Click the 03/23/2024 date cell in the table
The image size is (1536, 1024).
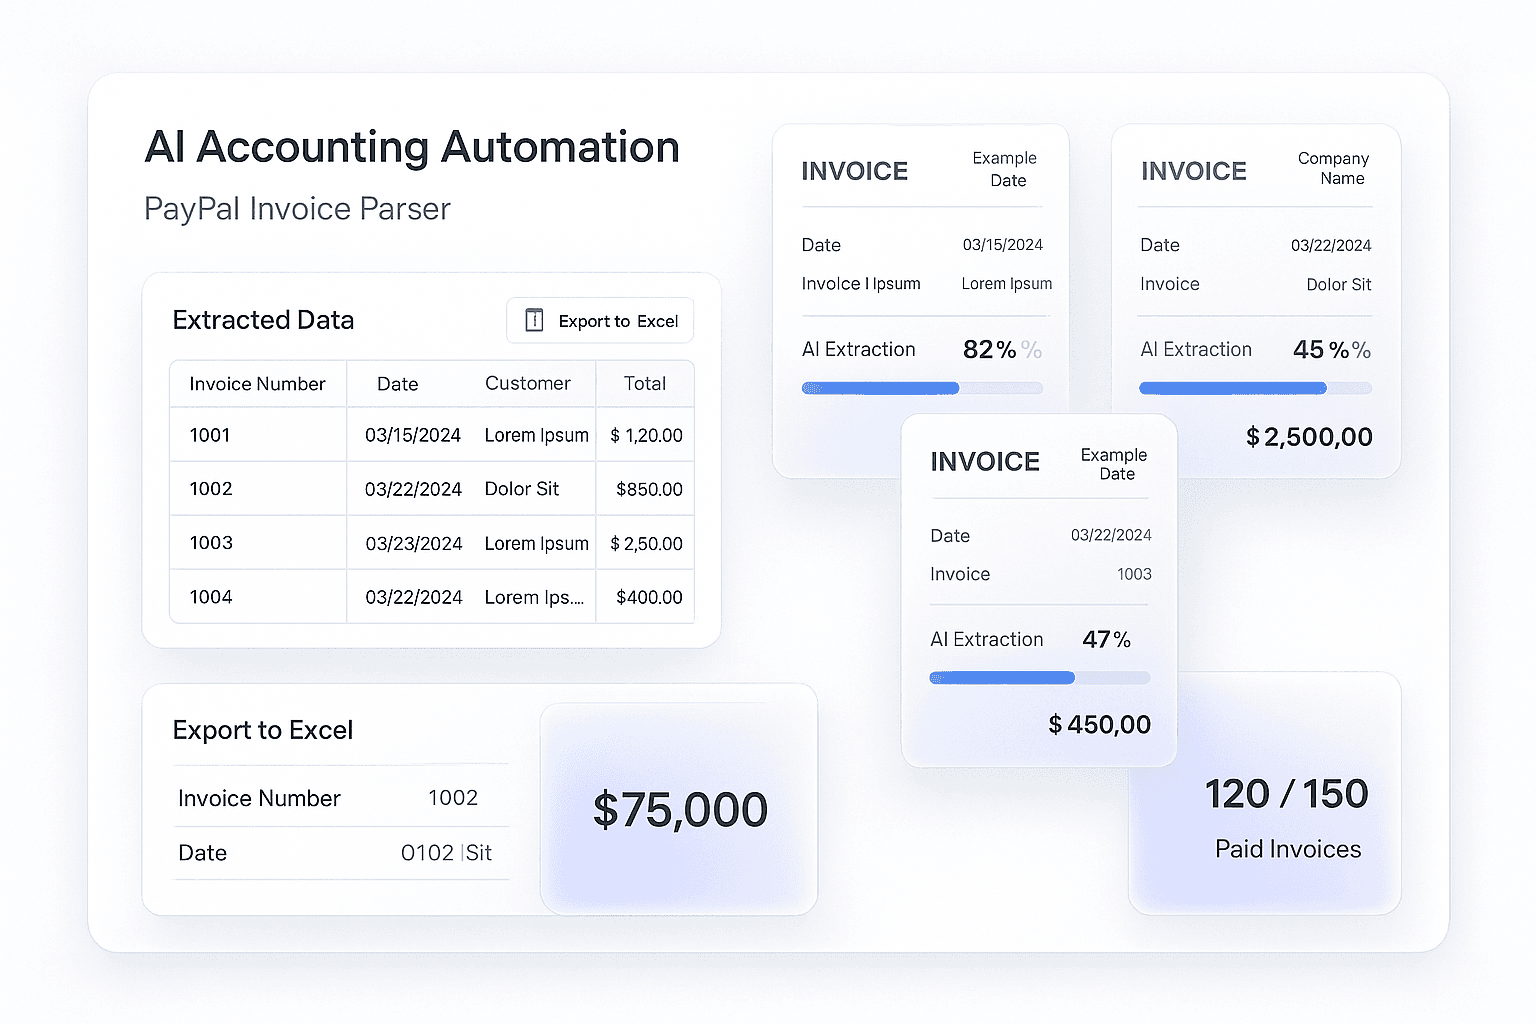pos(414,544)
